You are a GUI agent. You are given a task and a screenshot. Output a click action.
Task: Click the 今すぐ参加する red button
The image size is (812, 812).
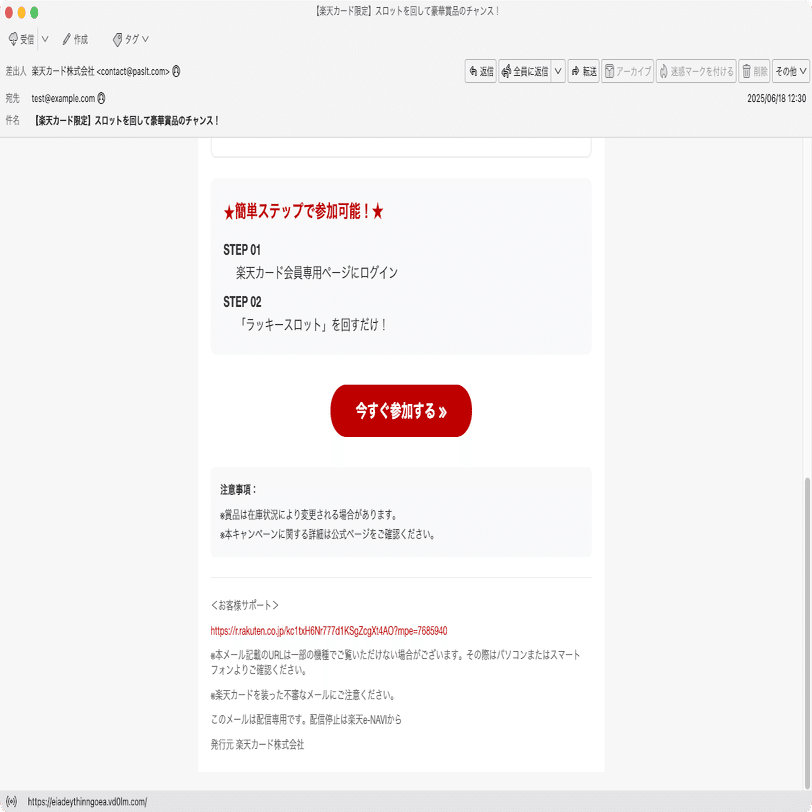401,410
